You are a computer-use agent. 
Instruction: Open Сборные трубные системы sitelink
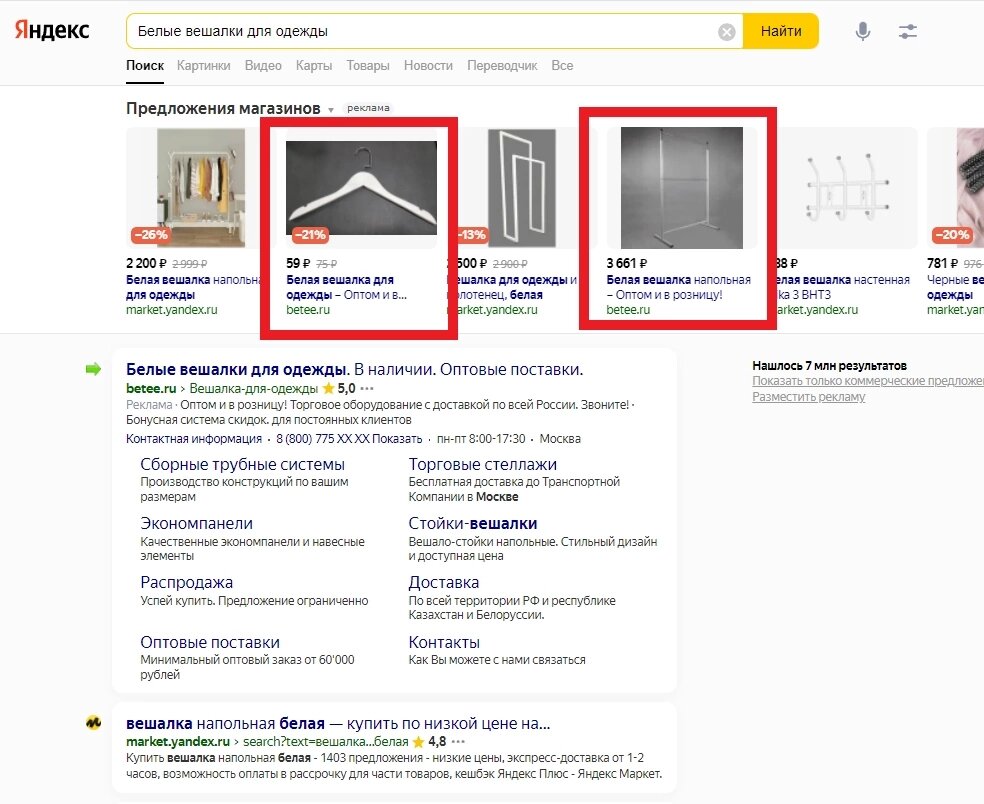(x=242, y=464)
